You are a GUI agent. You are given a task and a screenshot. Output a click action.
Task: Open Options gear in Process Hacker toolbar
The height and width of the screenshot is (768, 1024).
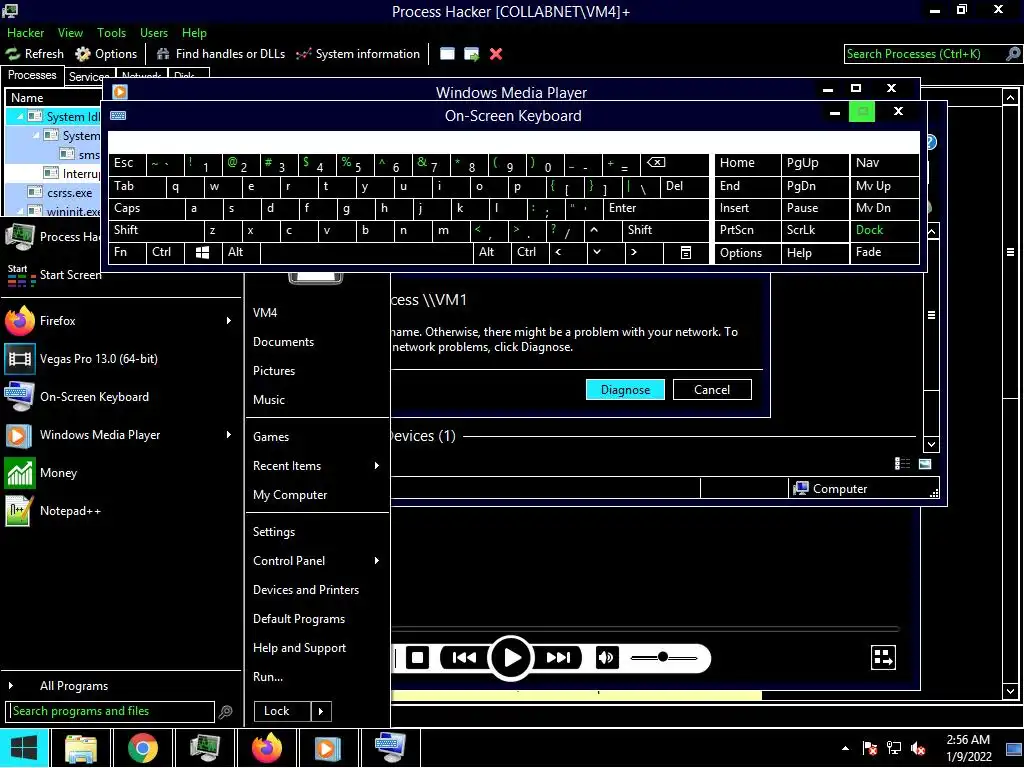tap(106, 54)
